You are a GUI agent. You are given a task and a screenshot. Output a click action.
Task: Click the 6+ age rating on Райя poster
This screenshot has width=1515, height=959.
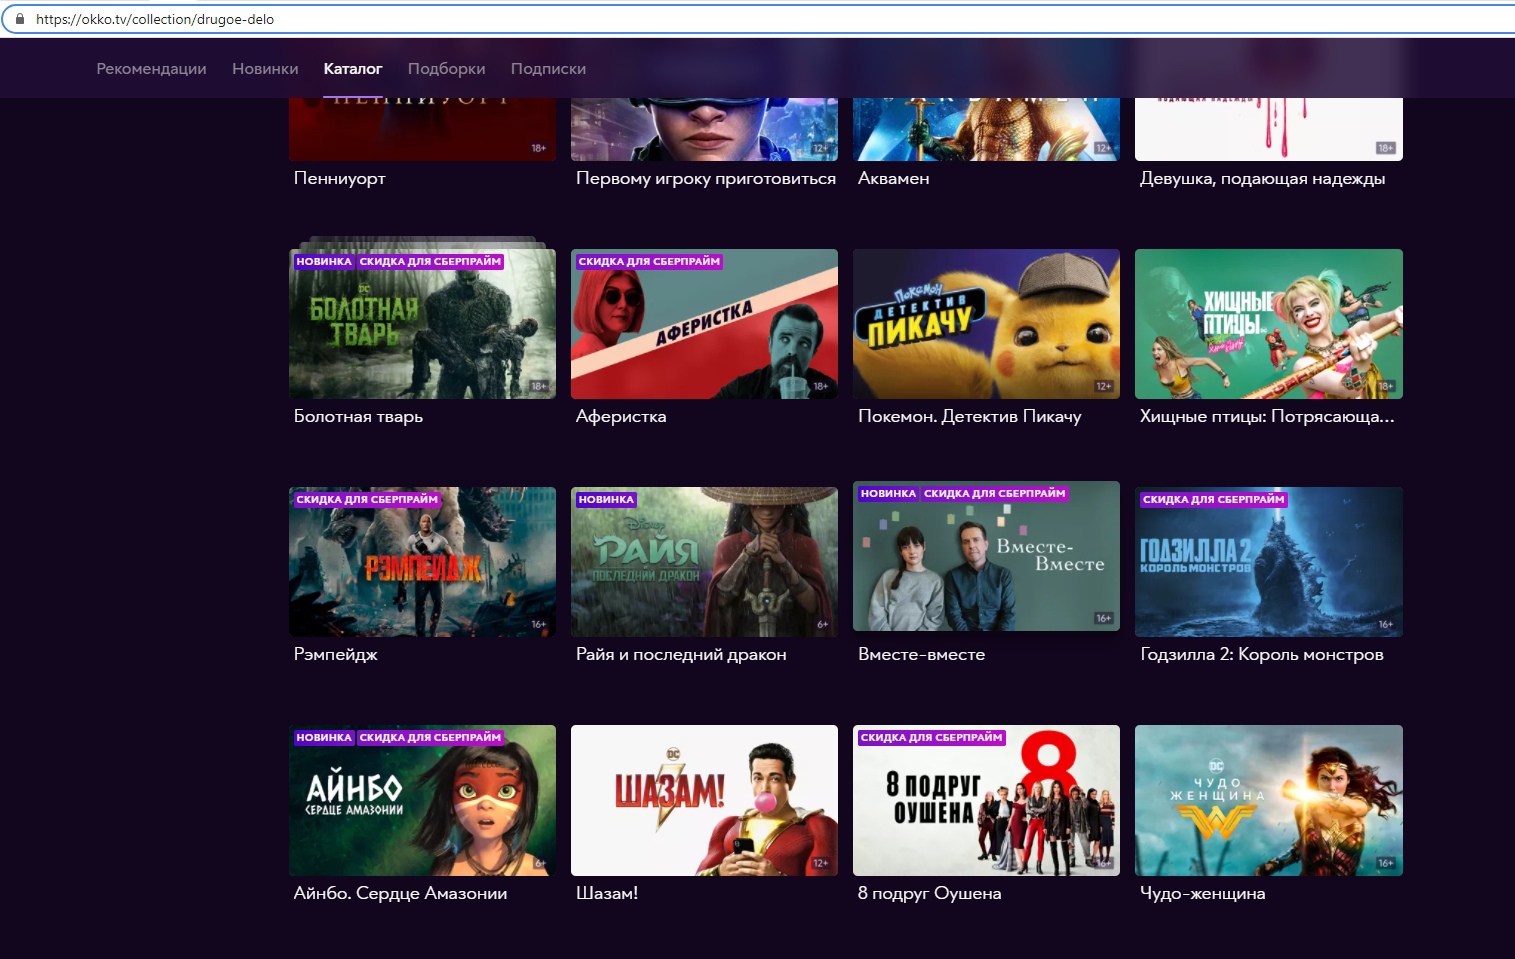[x=822, y=624]
